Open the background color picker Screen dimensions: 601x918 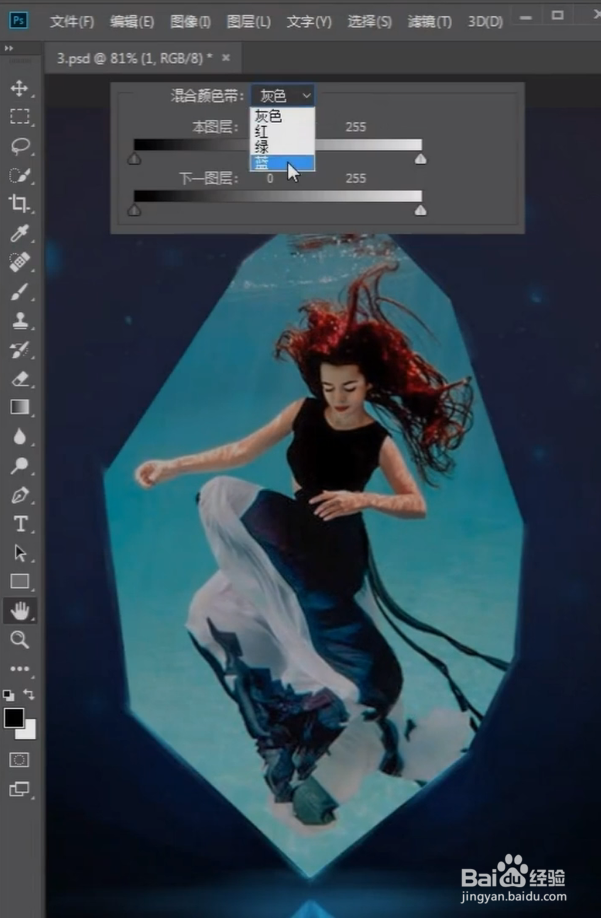click(29, 731)
